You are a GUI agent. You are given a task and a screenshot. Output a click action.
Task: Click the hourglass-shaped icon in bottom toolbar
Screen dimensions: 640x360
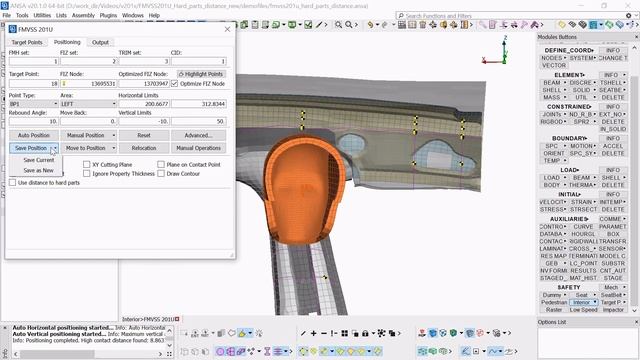(x=267, y=351)
